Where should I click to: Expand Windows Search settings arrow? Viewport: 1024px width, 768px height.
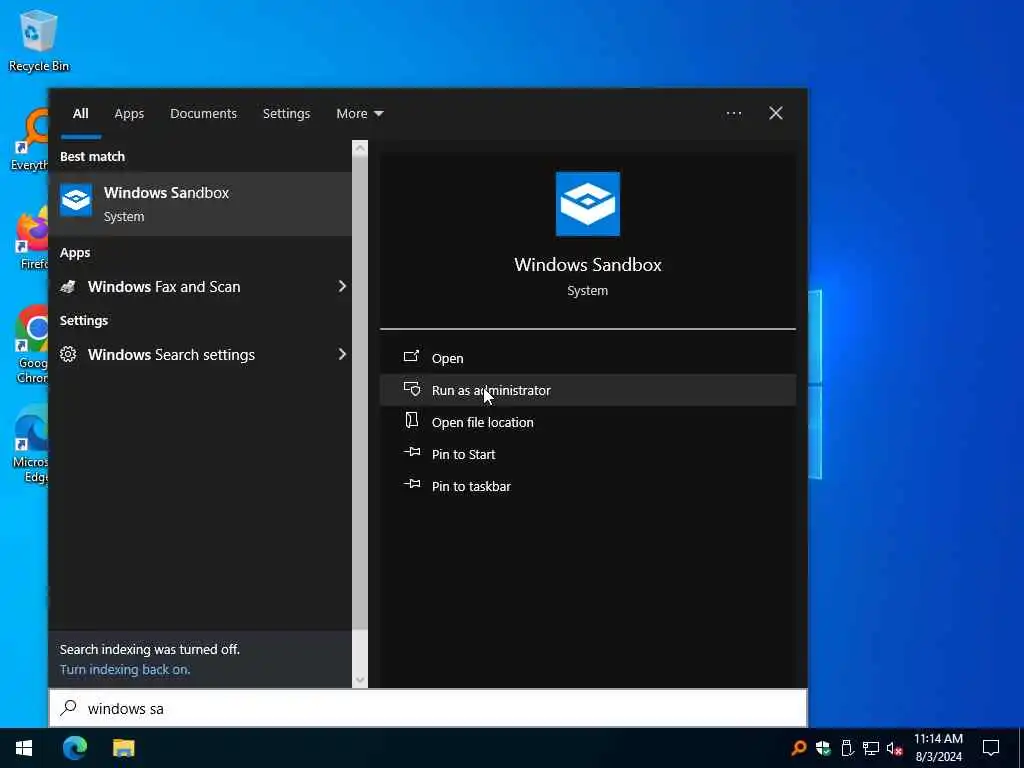(x=342, y=355)
